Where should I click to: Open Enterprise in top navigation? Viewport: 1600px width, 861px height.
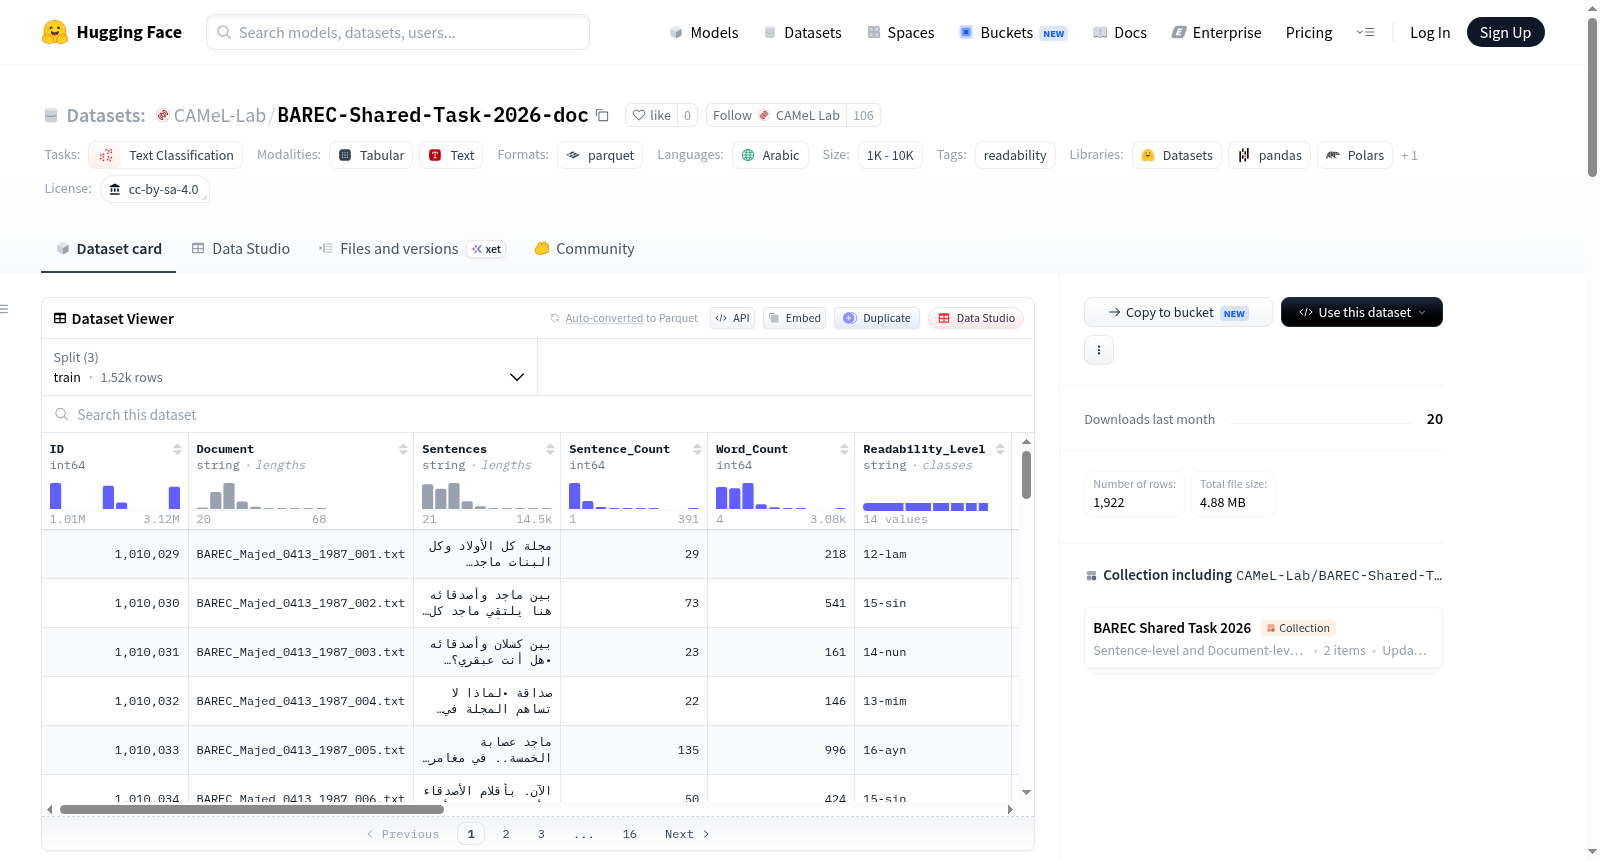[1216, 32]
